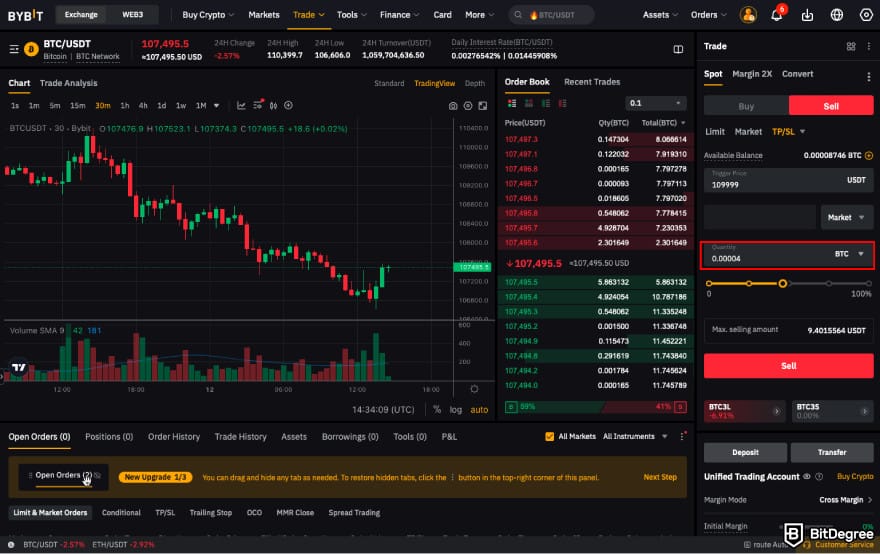Open the candlestick chart type icon
The image size is (880, 554).
[x=273, y=106]
